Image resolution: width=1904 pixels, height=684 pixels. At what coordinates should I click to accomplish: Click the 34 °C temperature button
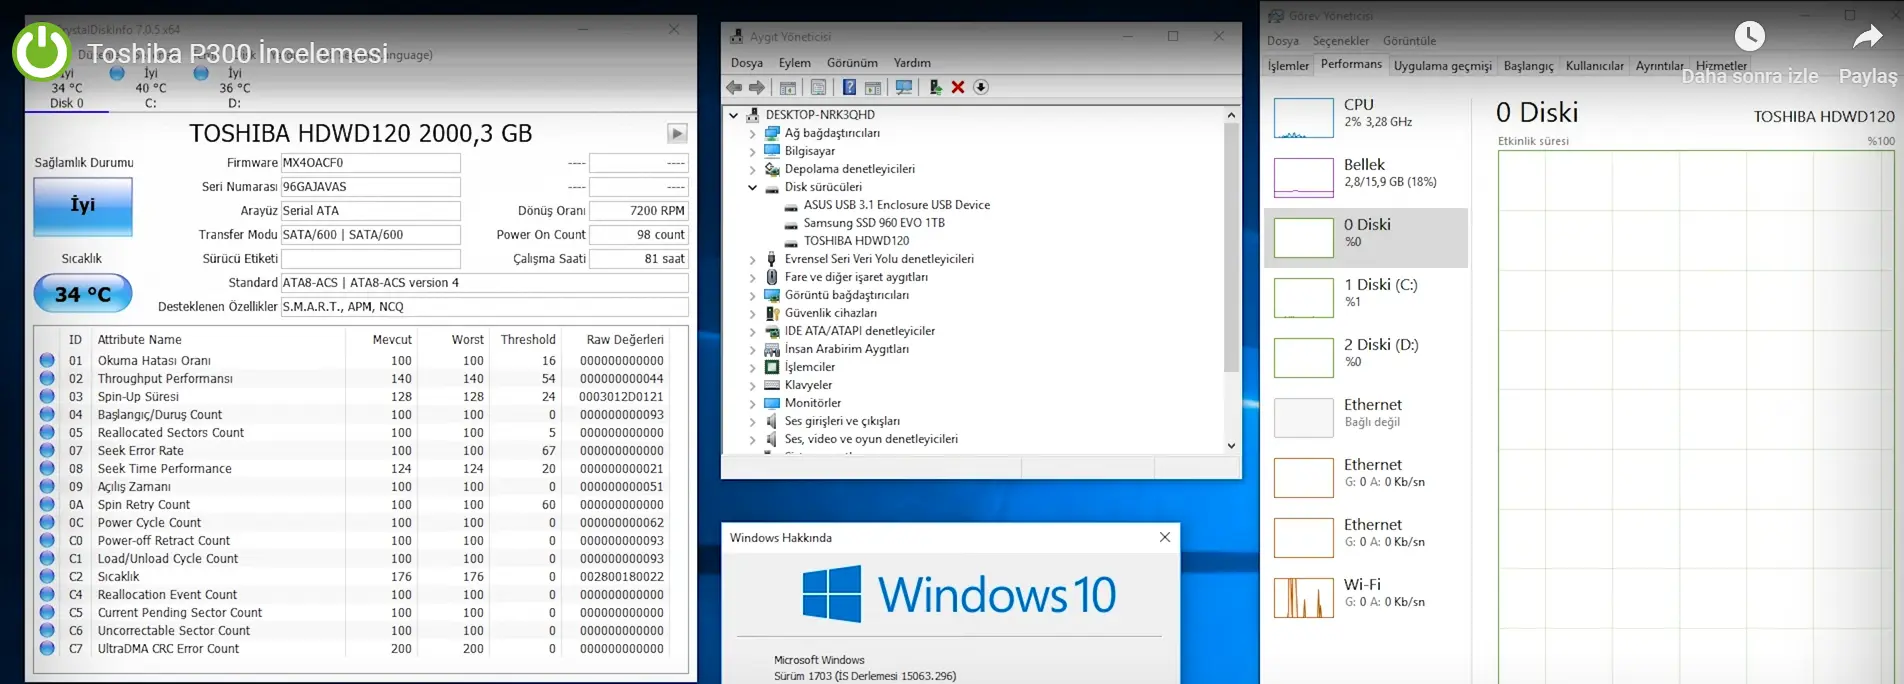[x=83, y=294]
